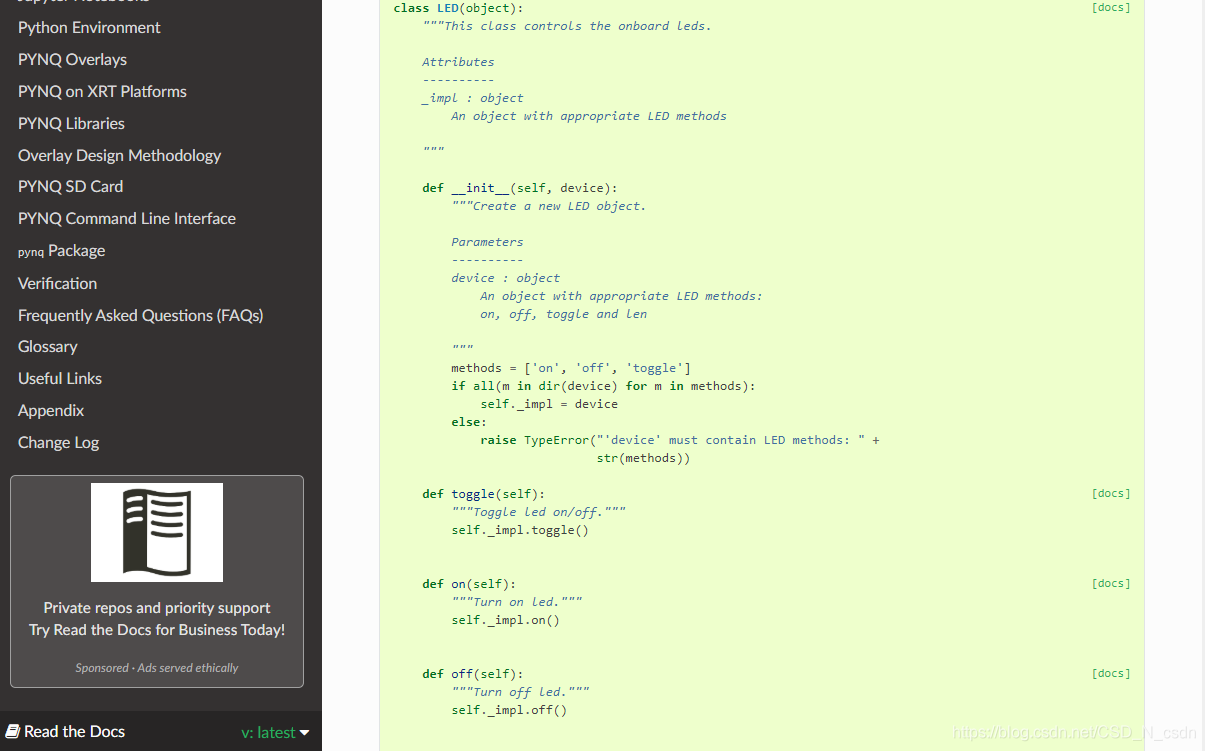Click 'class LED(object):' code line
The height and width of the screenshot is (751, 1205).
pyautogui.click(x=458, y=8)
